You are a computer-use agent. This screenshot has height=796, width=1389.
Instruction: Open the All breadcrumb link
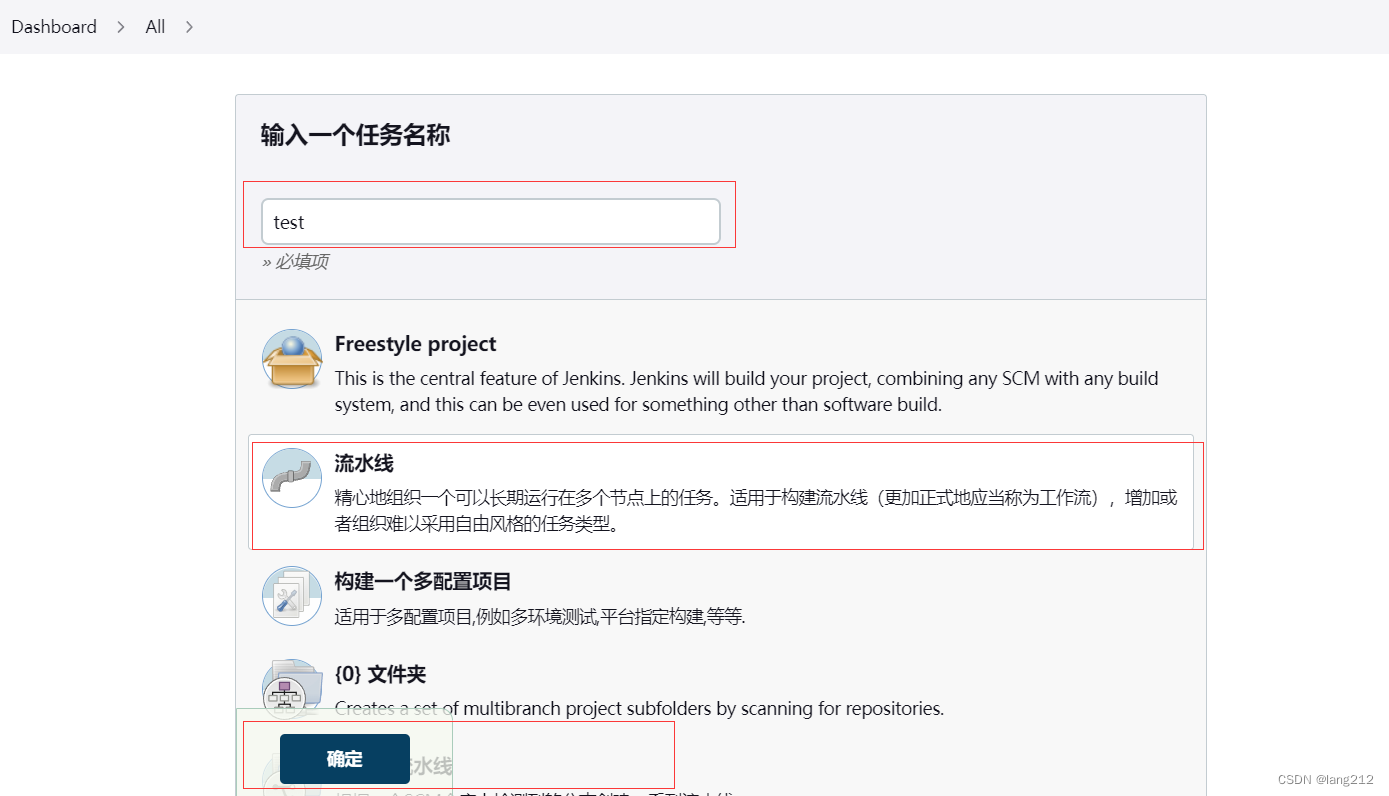(x=155, y=27)
